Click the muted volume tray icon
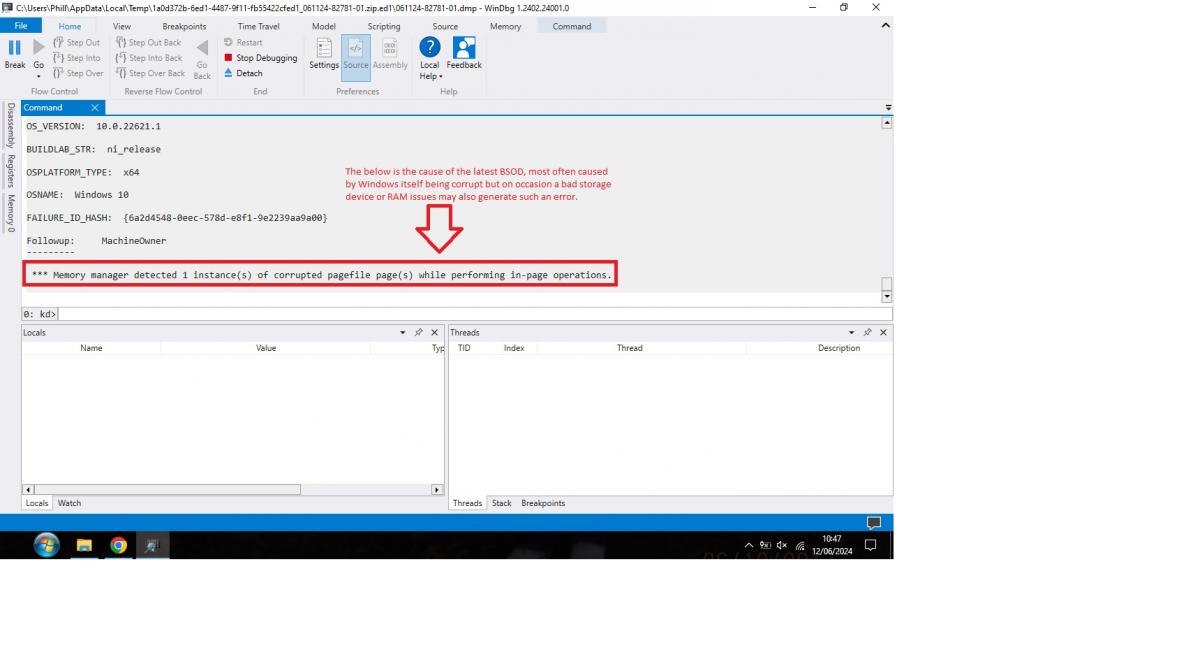The height and width of the screenshot is (671, 1200). (782, 545)
